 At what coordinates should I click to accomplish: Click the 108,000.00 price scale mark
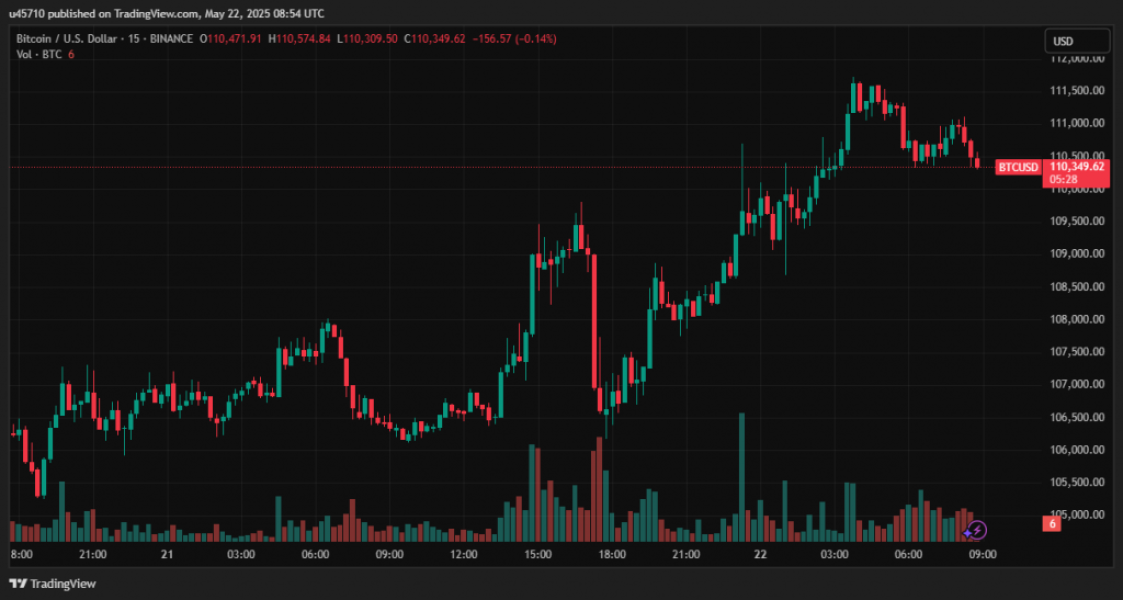tap(1077, 319)
